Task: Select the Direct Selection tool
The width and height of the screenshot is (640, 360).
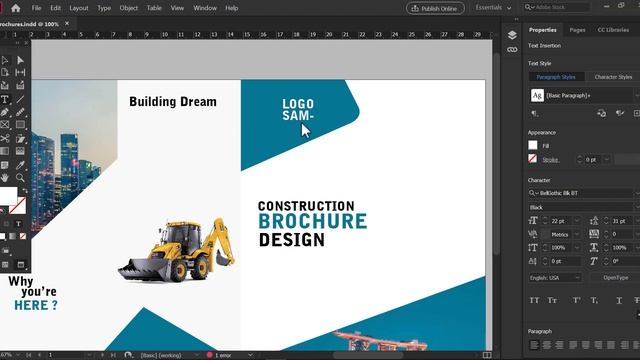Action: pos(20,60)
